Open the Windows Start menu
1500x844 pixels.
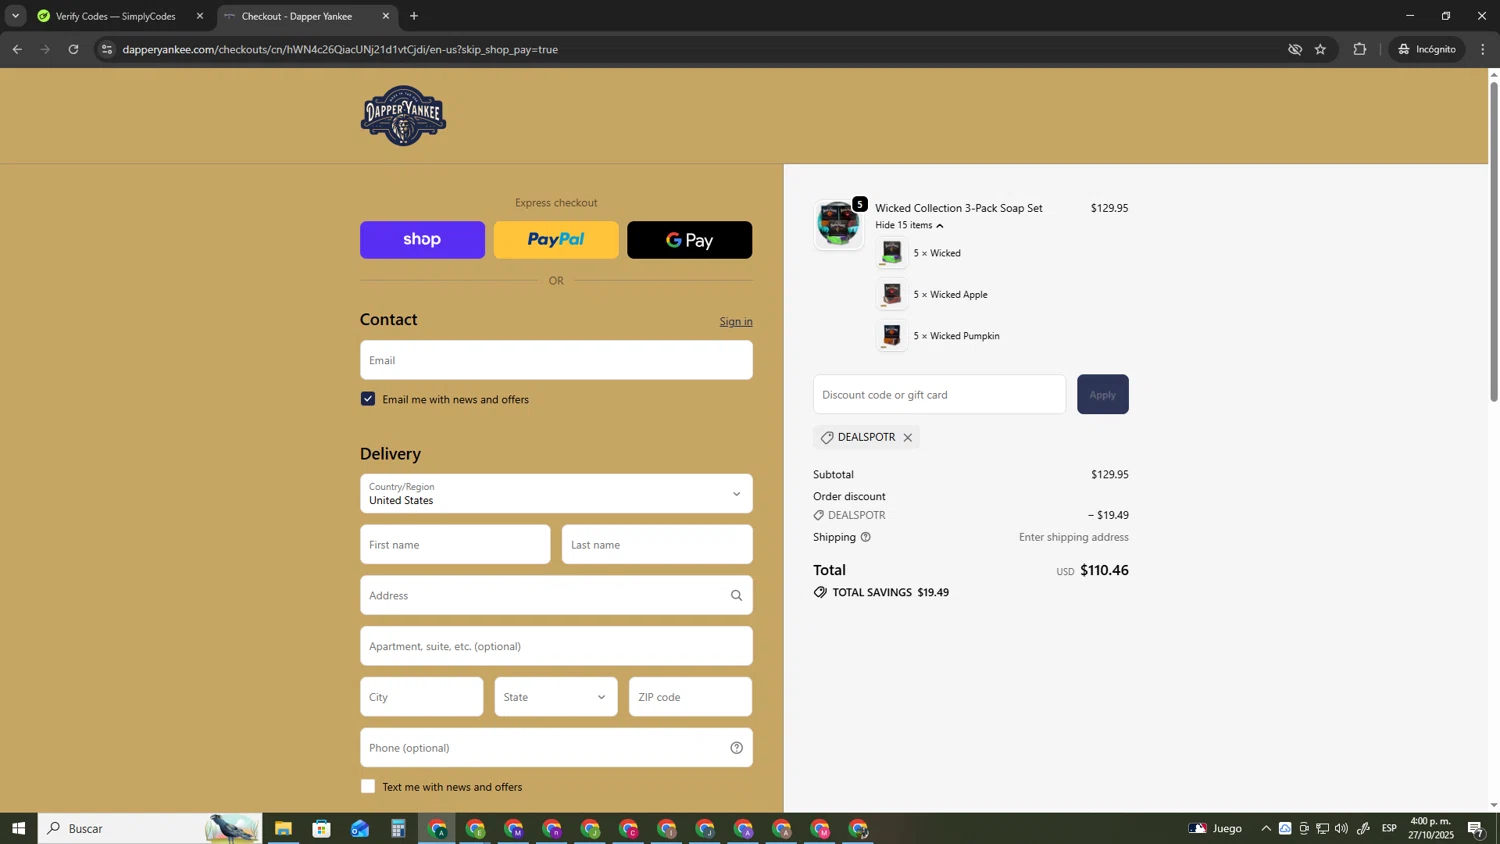[x=18, y=828]
